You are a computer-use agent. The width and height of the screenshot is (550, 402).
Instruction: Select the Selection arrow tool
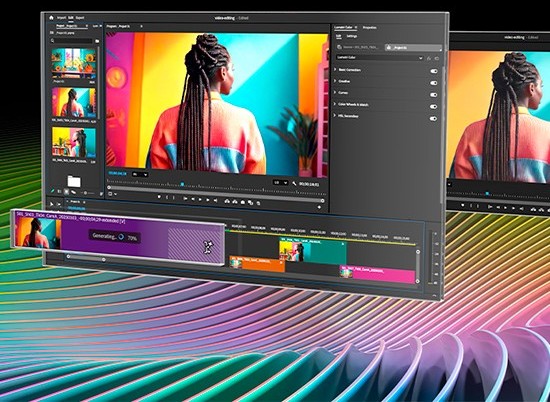[51, 203]
